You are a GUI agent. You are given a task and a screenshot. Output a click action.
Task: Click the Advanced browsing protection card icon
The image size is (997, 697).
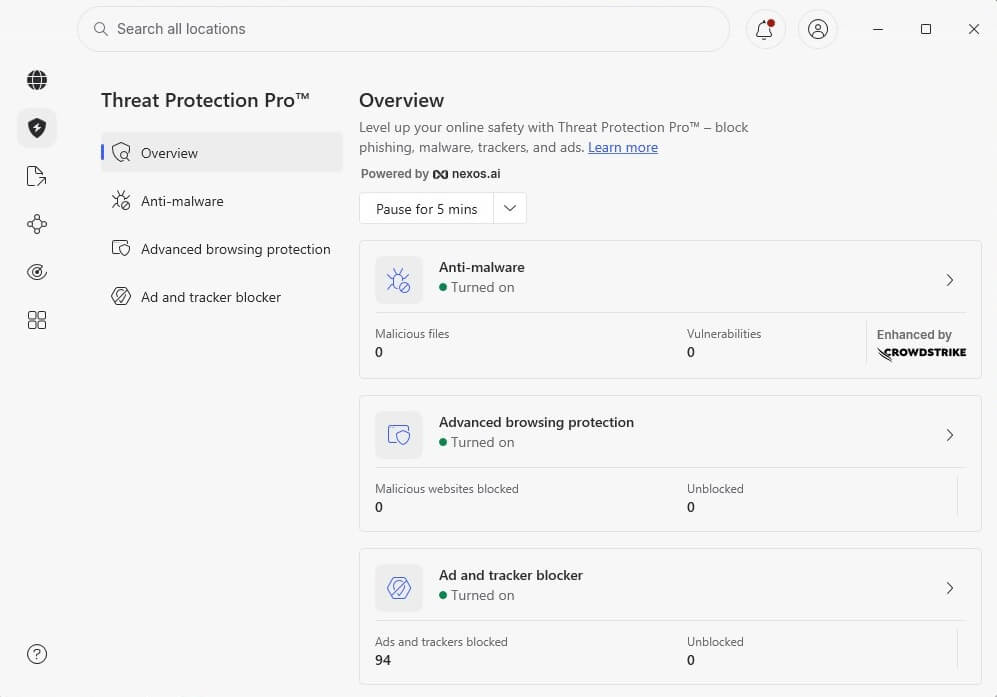399,435
